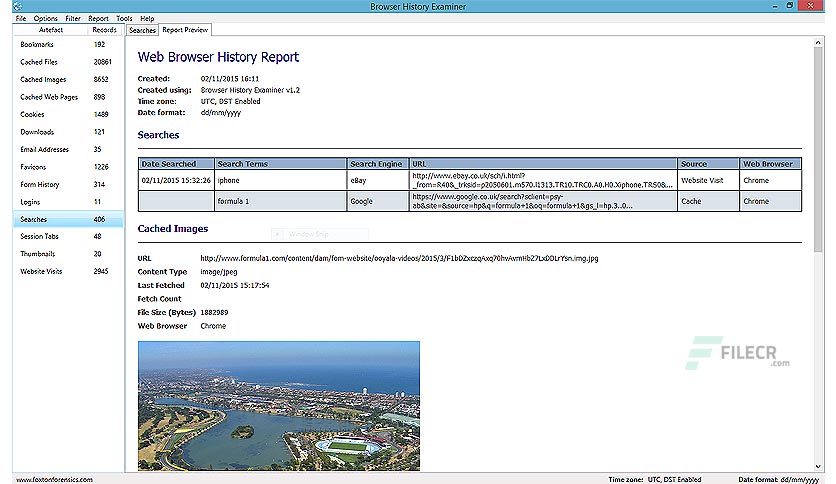Open the Options menu
836x484 pixels.
(45, 18)
